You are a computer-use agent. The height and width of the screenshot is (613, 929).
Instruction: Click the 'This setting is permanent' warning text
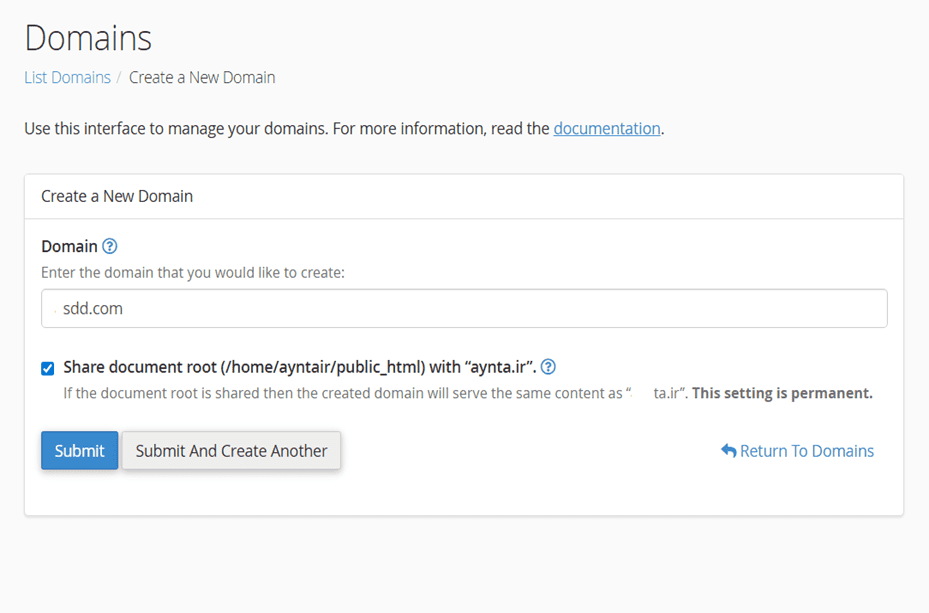click(782, 393)
